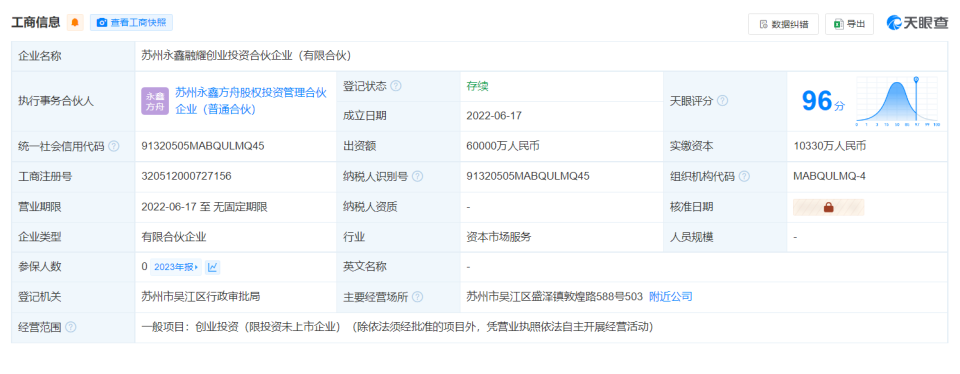The image size is (960, 374).
Task: Click help icon beside 天眼评分
Action: 722,101
